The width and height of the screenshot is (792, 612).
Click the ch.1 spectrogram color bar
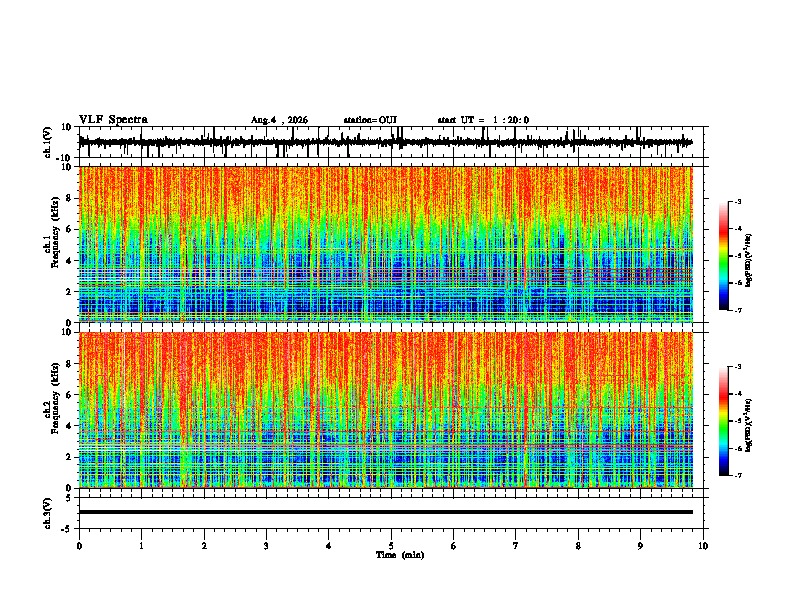click(x=723, y=256)
